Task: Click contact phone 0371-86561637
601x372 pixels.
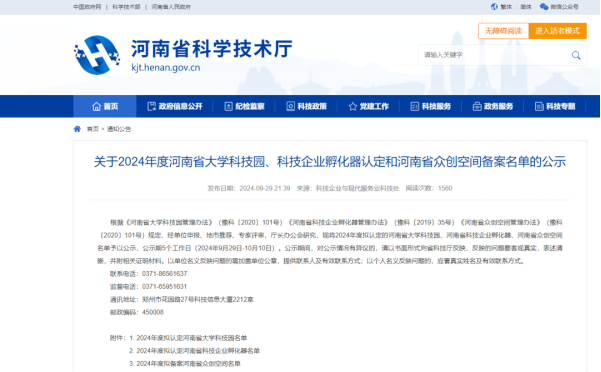Action: tap(164, 274)
